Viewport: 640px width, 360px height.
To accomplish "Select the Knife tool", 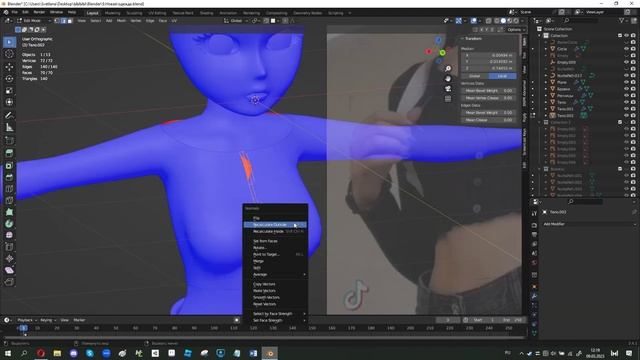I will pyautogui.click(x=9, y=200).
